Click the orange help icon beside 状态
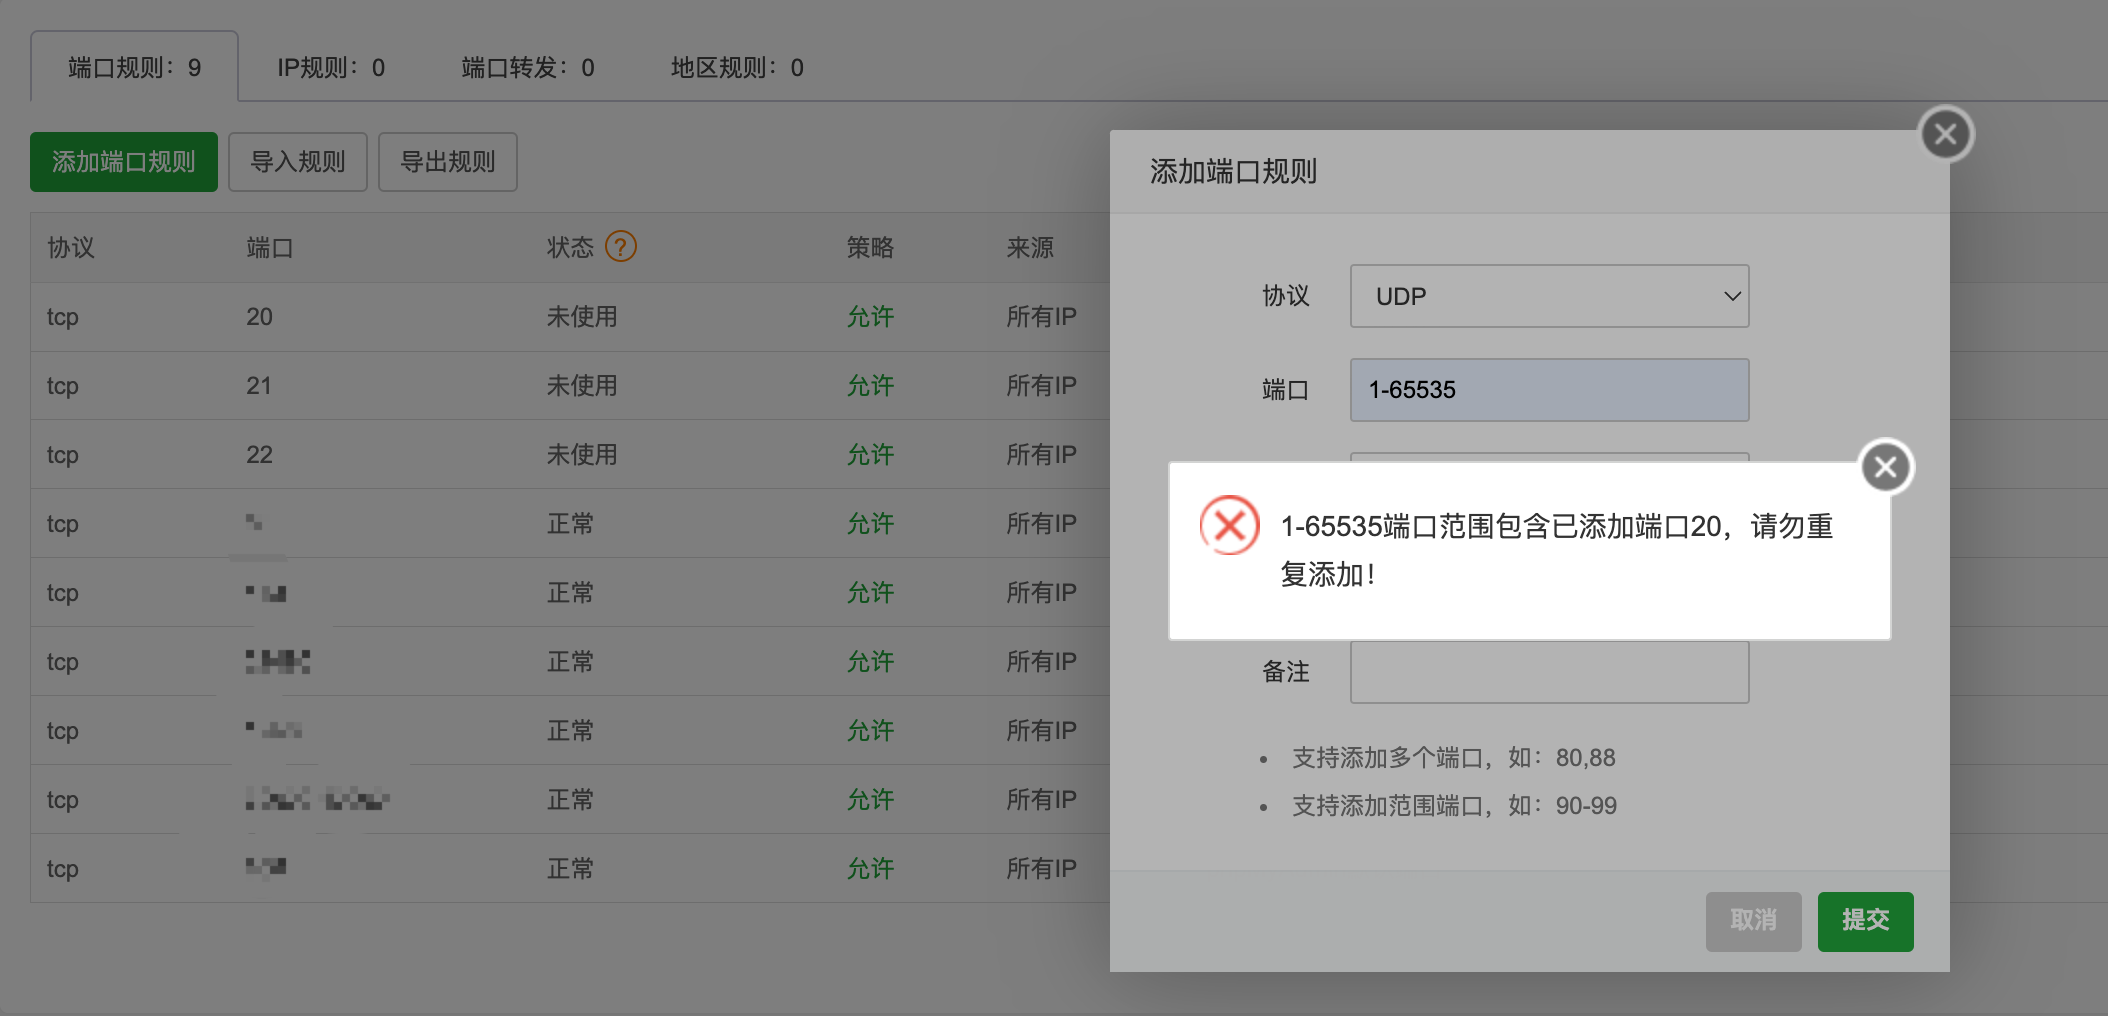 point(620,247)
